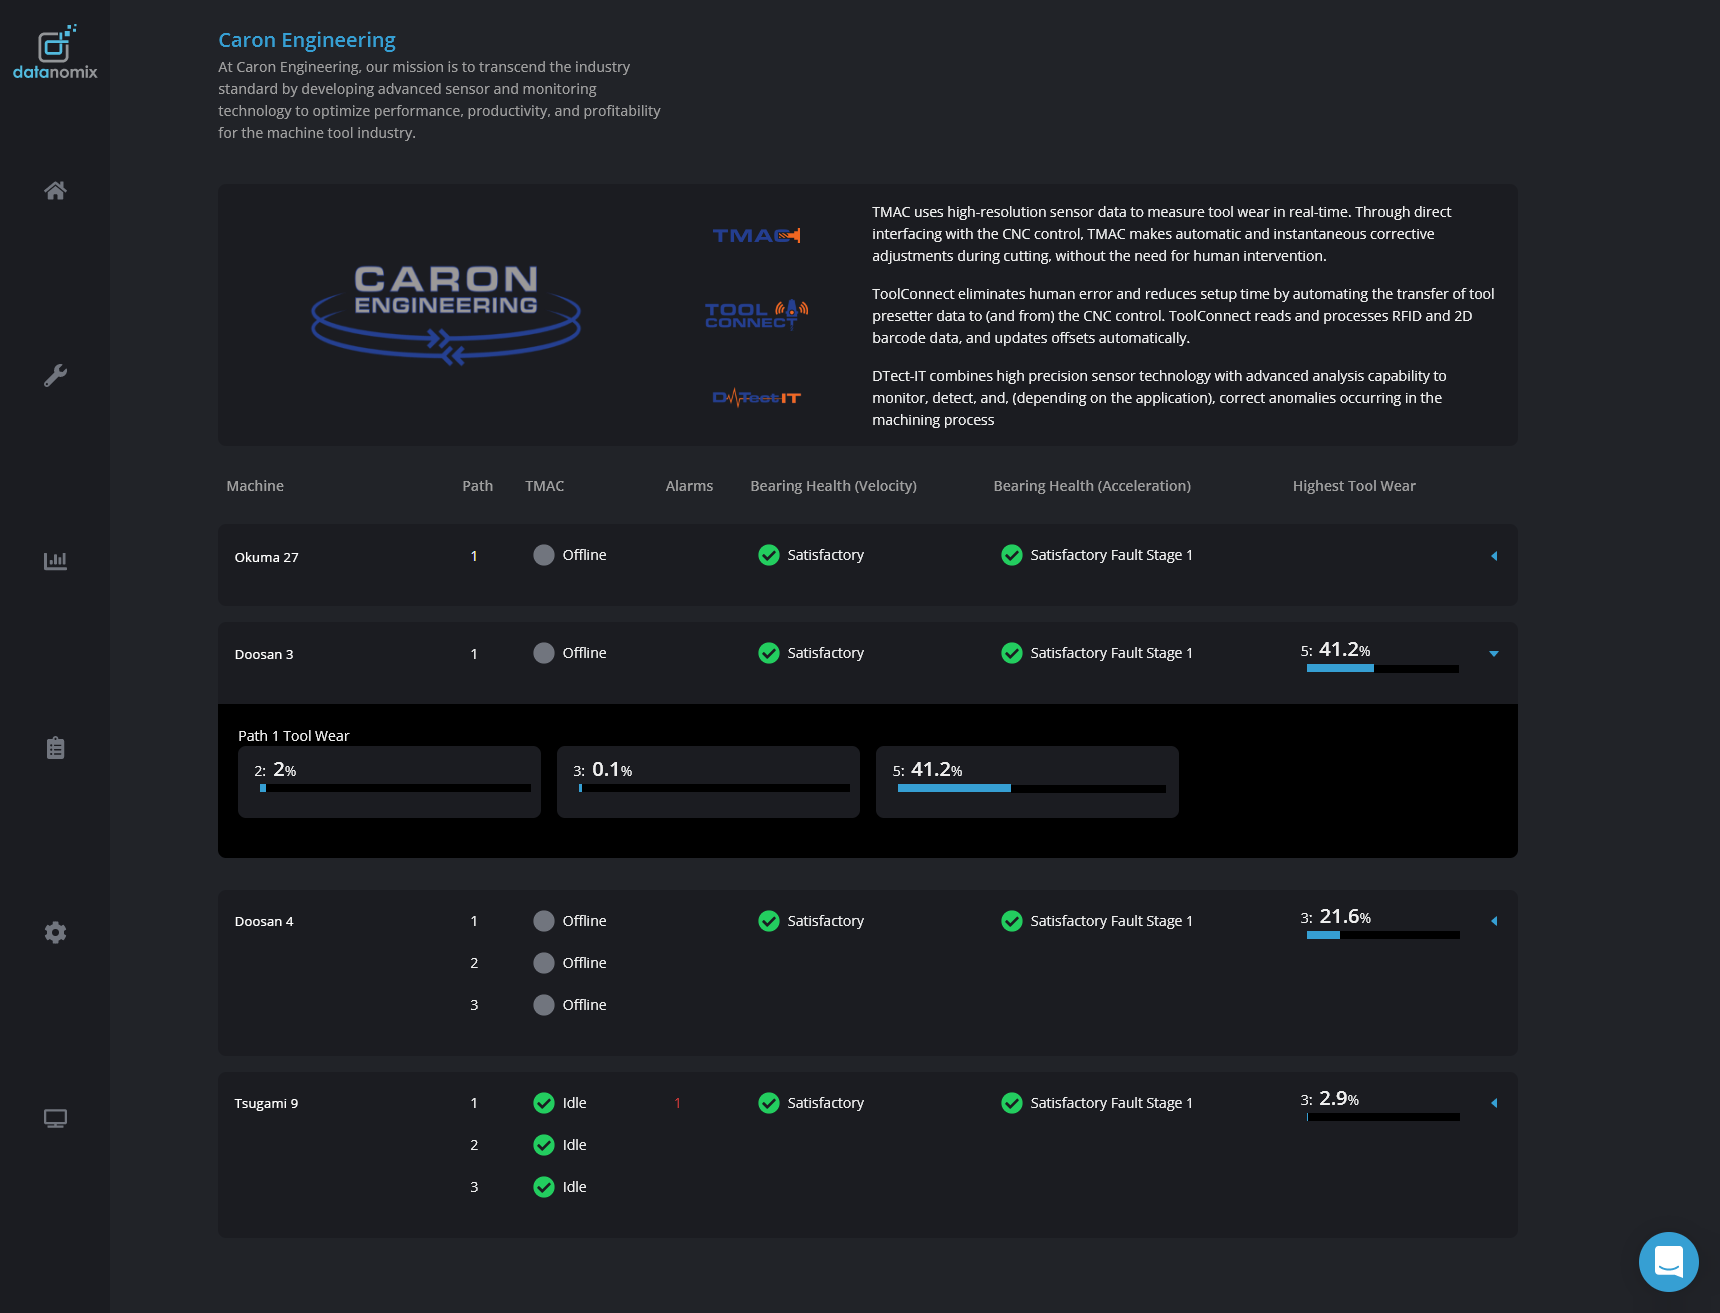Viewport: 1720px width, 1313px height.
Task: Click Doosan 3 highest tool wear bar
Action: tap(1382, 668)
